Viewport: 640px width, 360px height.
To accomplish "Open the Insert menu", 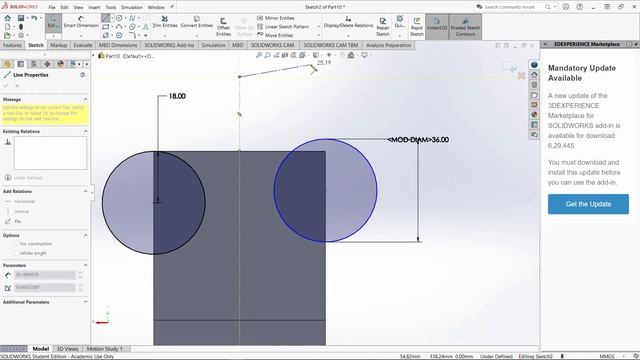I will click(94, 7).
